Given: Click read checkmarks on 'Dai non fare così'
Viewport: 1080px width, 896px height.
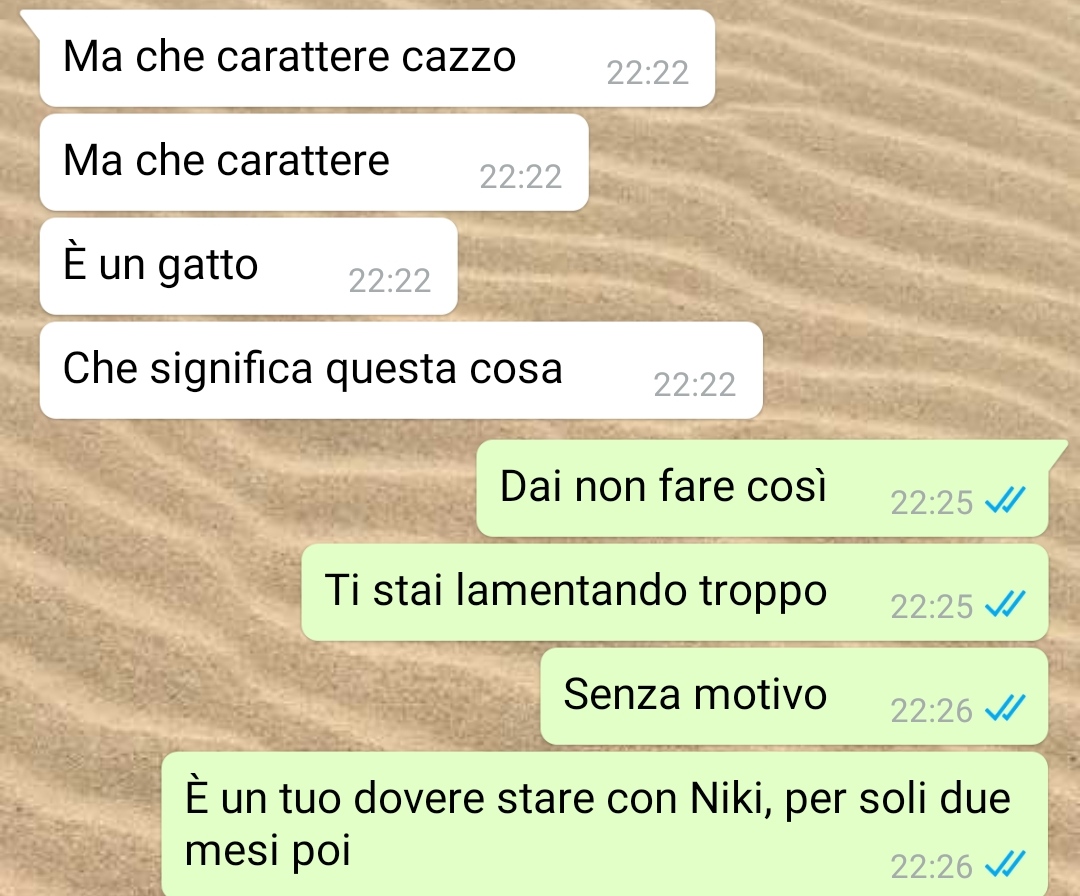Looking at the screenshot, I should pyautogui.click(x=1006, y=501).
